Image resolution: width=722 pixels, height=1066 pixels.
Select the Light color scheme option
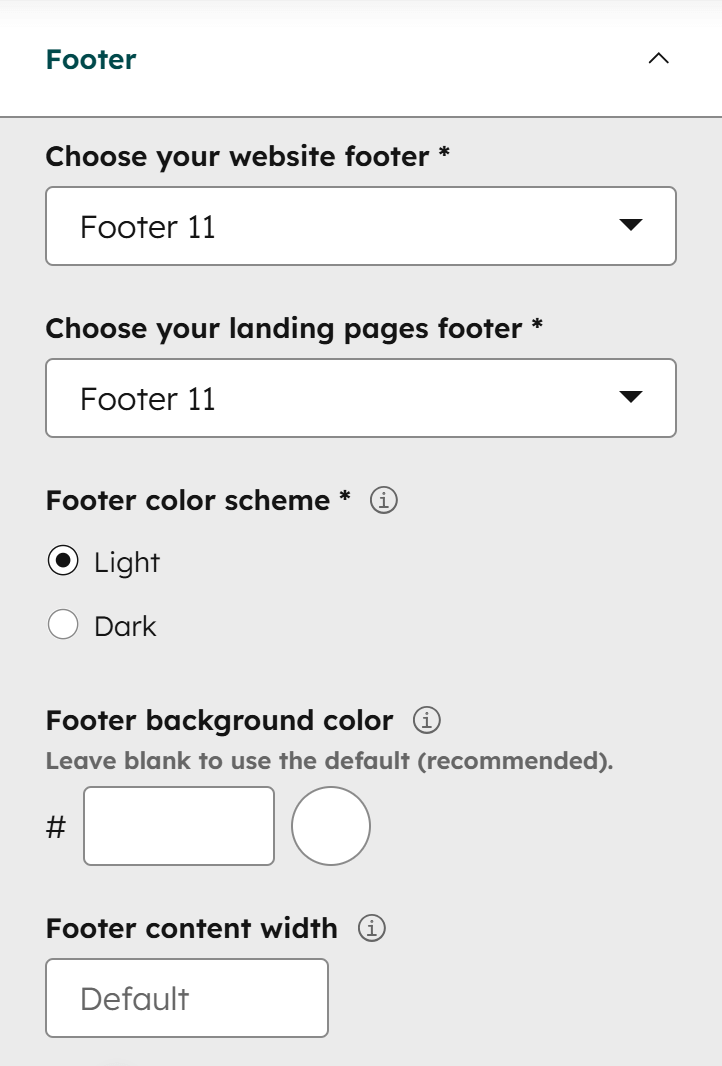[63, 561]
